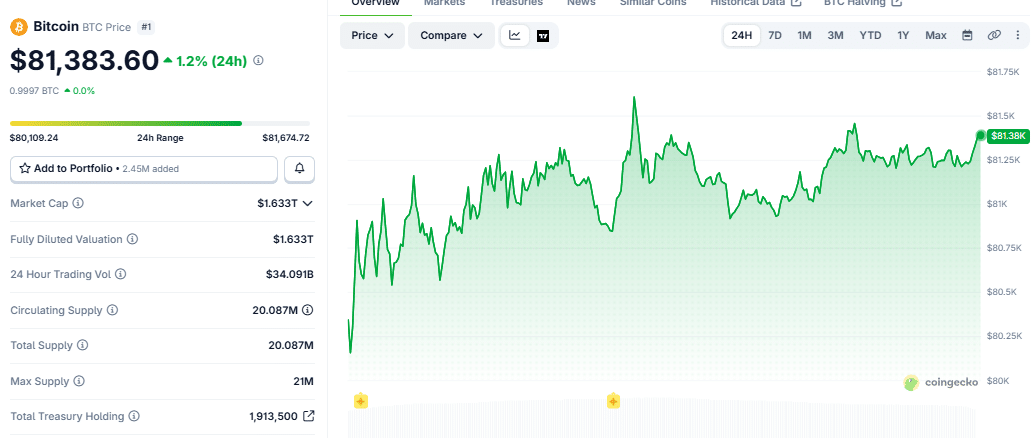Click the $1.633T Fully Diluted Valuation value
This screenshot has height=438, width=1032.
[294, 239]
